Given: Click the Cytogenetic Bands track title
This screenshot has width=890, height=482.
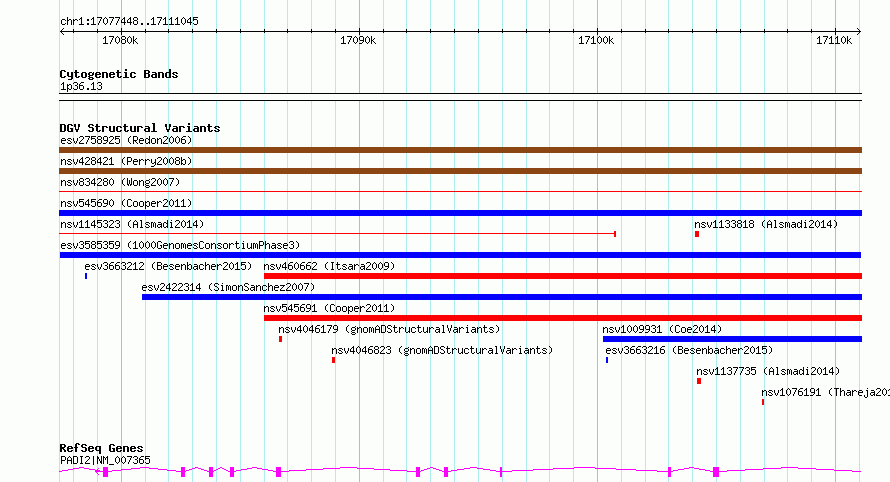Looking at the screenshot, I should [119, 74].
